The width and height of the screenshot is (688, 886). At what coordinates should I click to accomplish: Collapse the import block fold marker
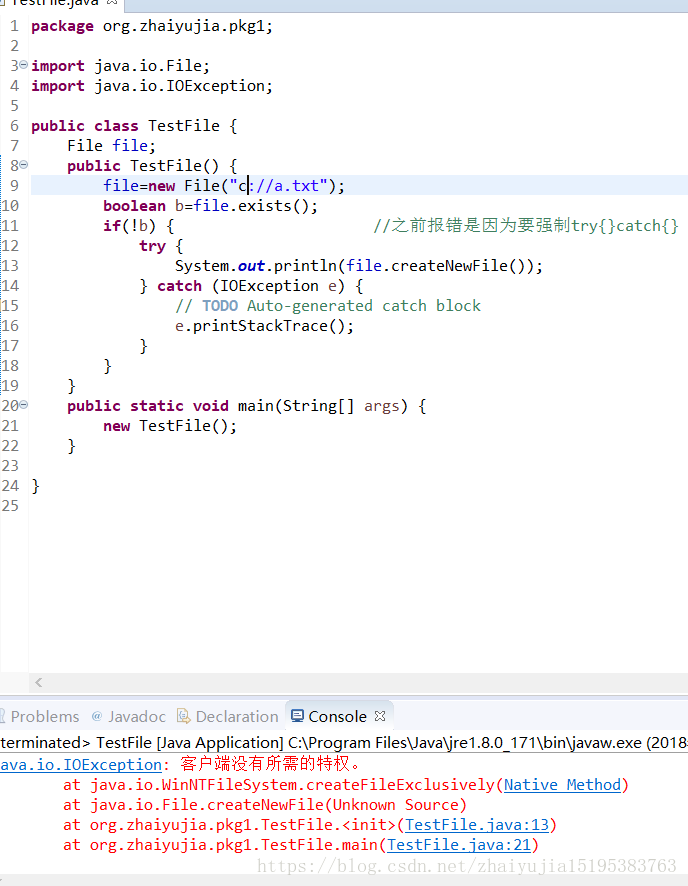pyautogui.click(x=24, y=65)
